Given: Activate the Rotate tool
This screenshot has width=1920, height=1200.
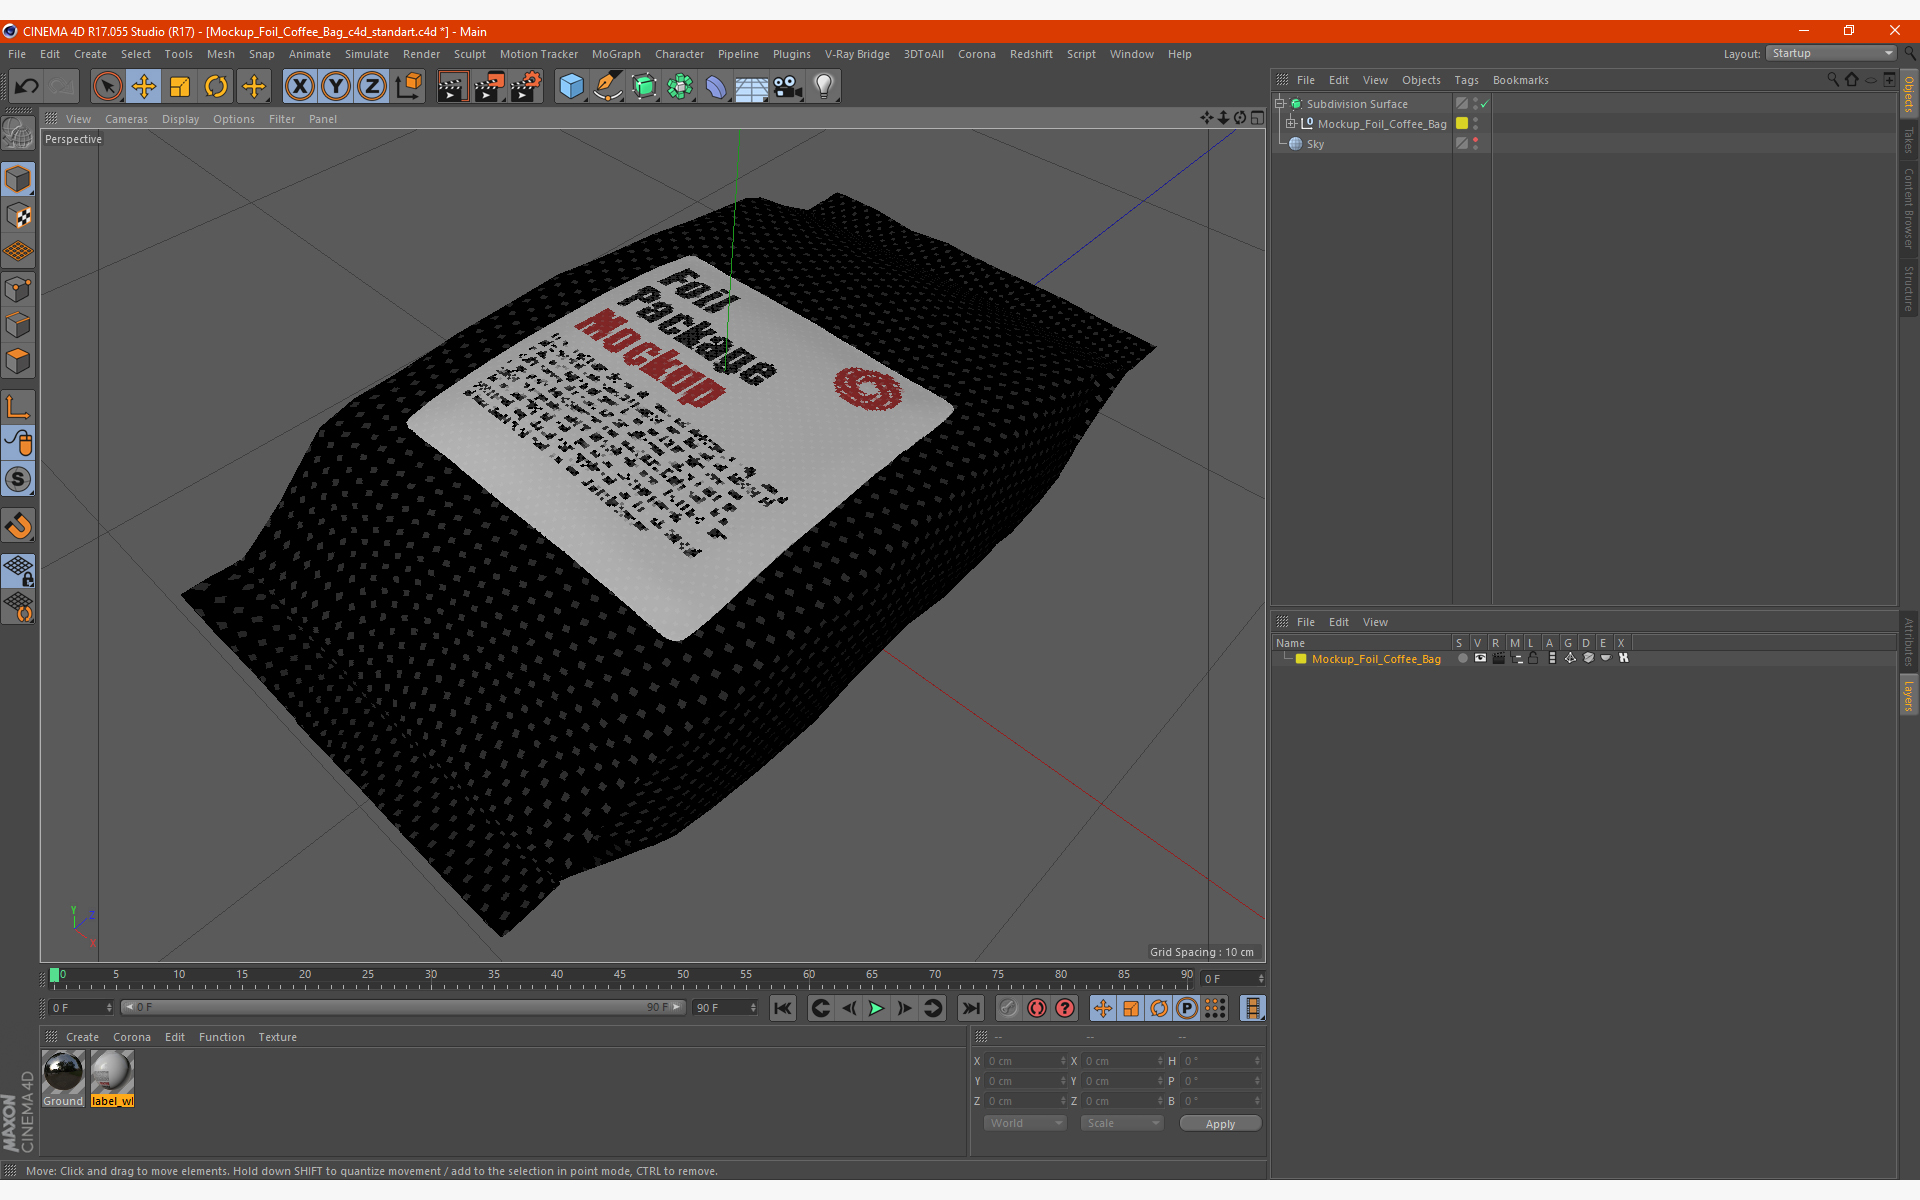Looking at the screenshot, I should (x=216, y=87).
